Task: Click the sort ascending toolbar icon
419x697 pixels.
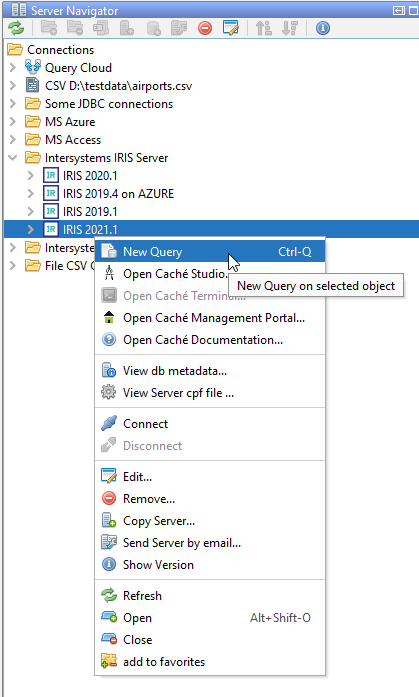Action: [x=263, y=28]
